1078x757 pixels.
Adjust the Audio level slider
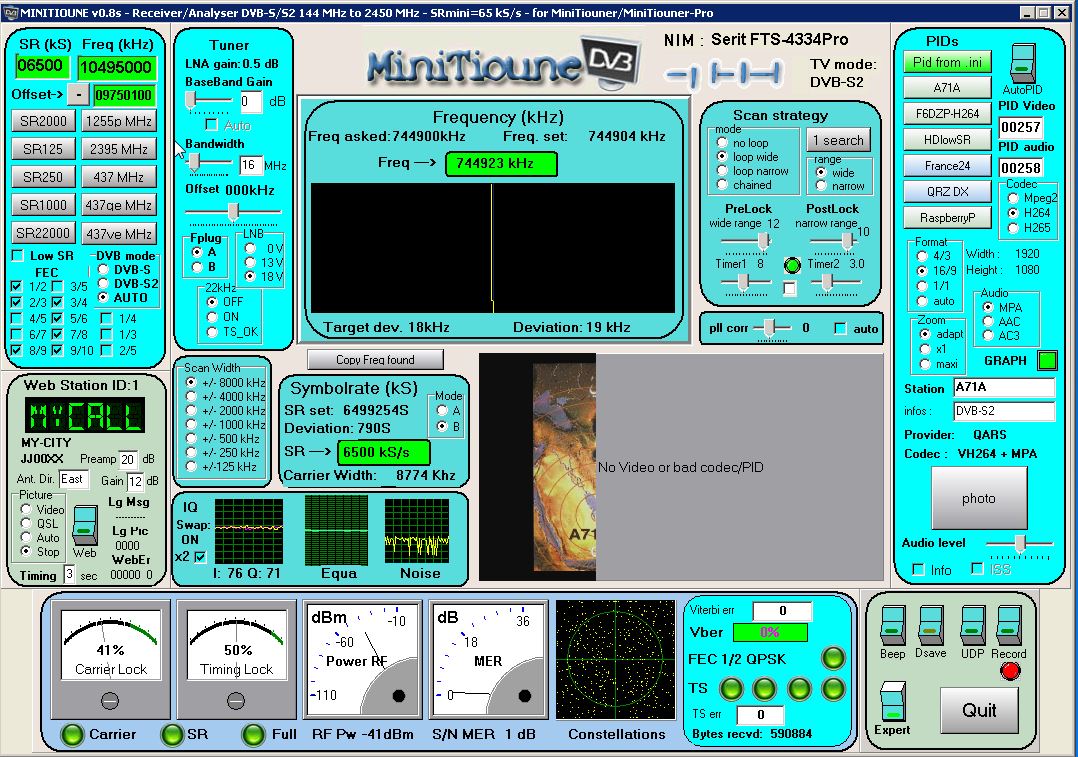click(1019, 544)
